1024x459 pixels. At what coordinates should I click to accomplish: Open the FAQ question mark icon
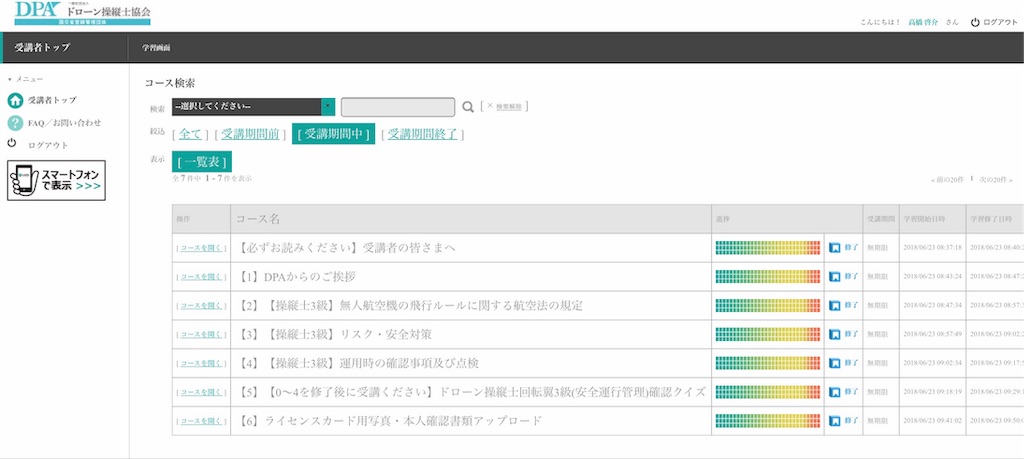(16, 123)
